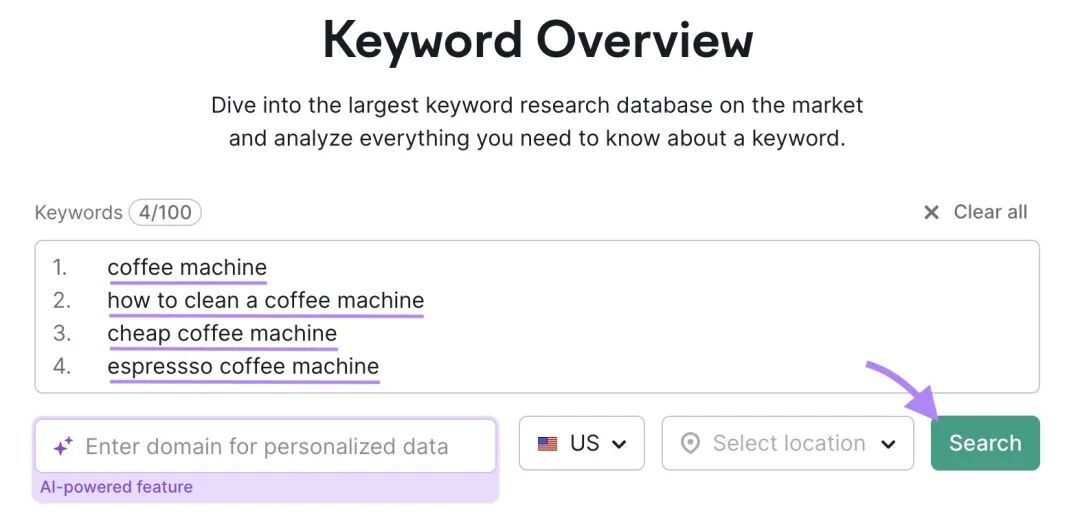Viewport: 1080px width, 529px height.
Task: Click the AI sparkle icon in domain field
Action: [63, 446]
